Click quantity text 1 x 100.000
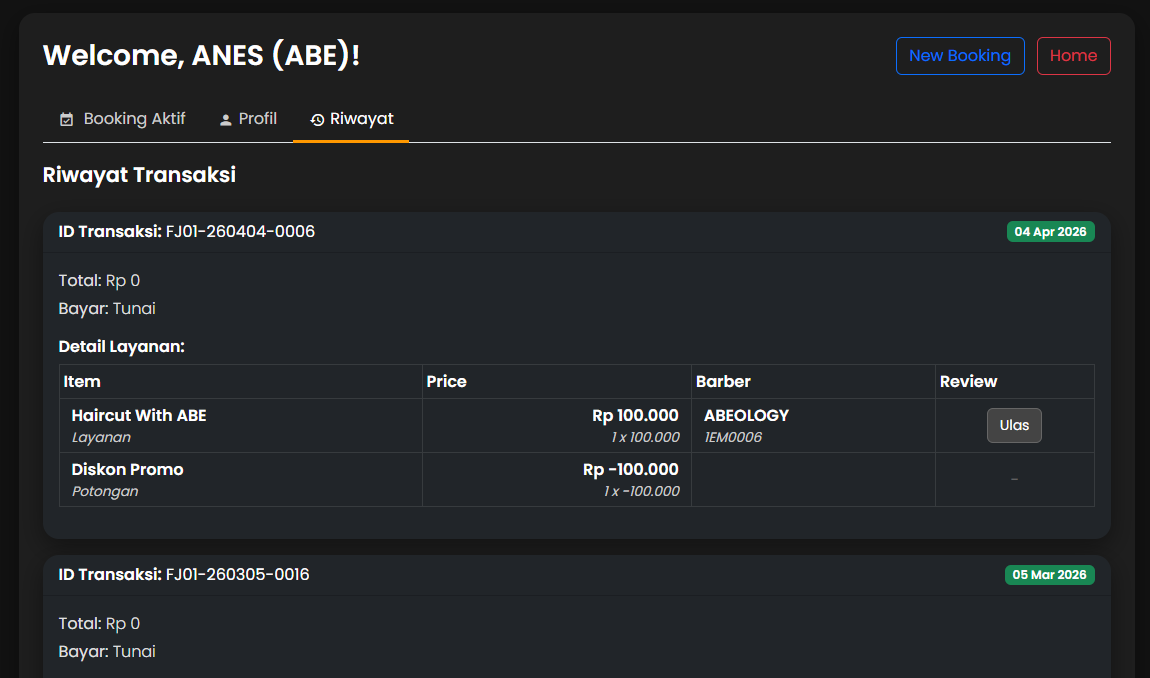Viewport: 1150px width, 678px height. [x=645, y=437]
